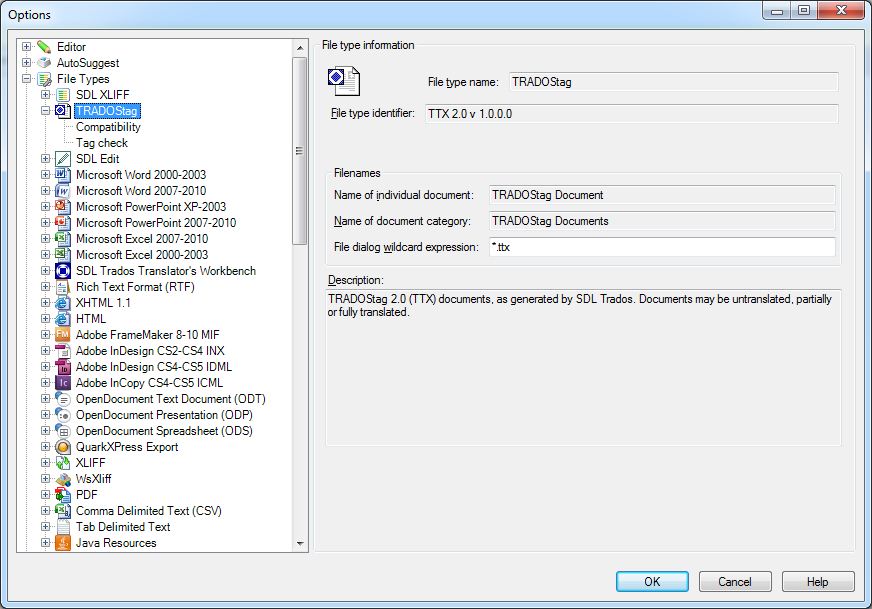
Task: Expand the AutoSuggest tree node
Action: tap(26, 63)
